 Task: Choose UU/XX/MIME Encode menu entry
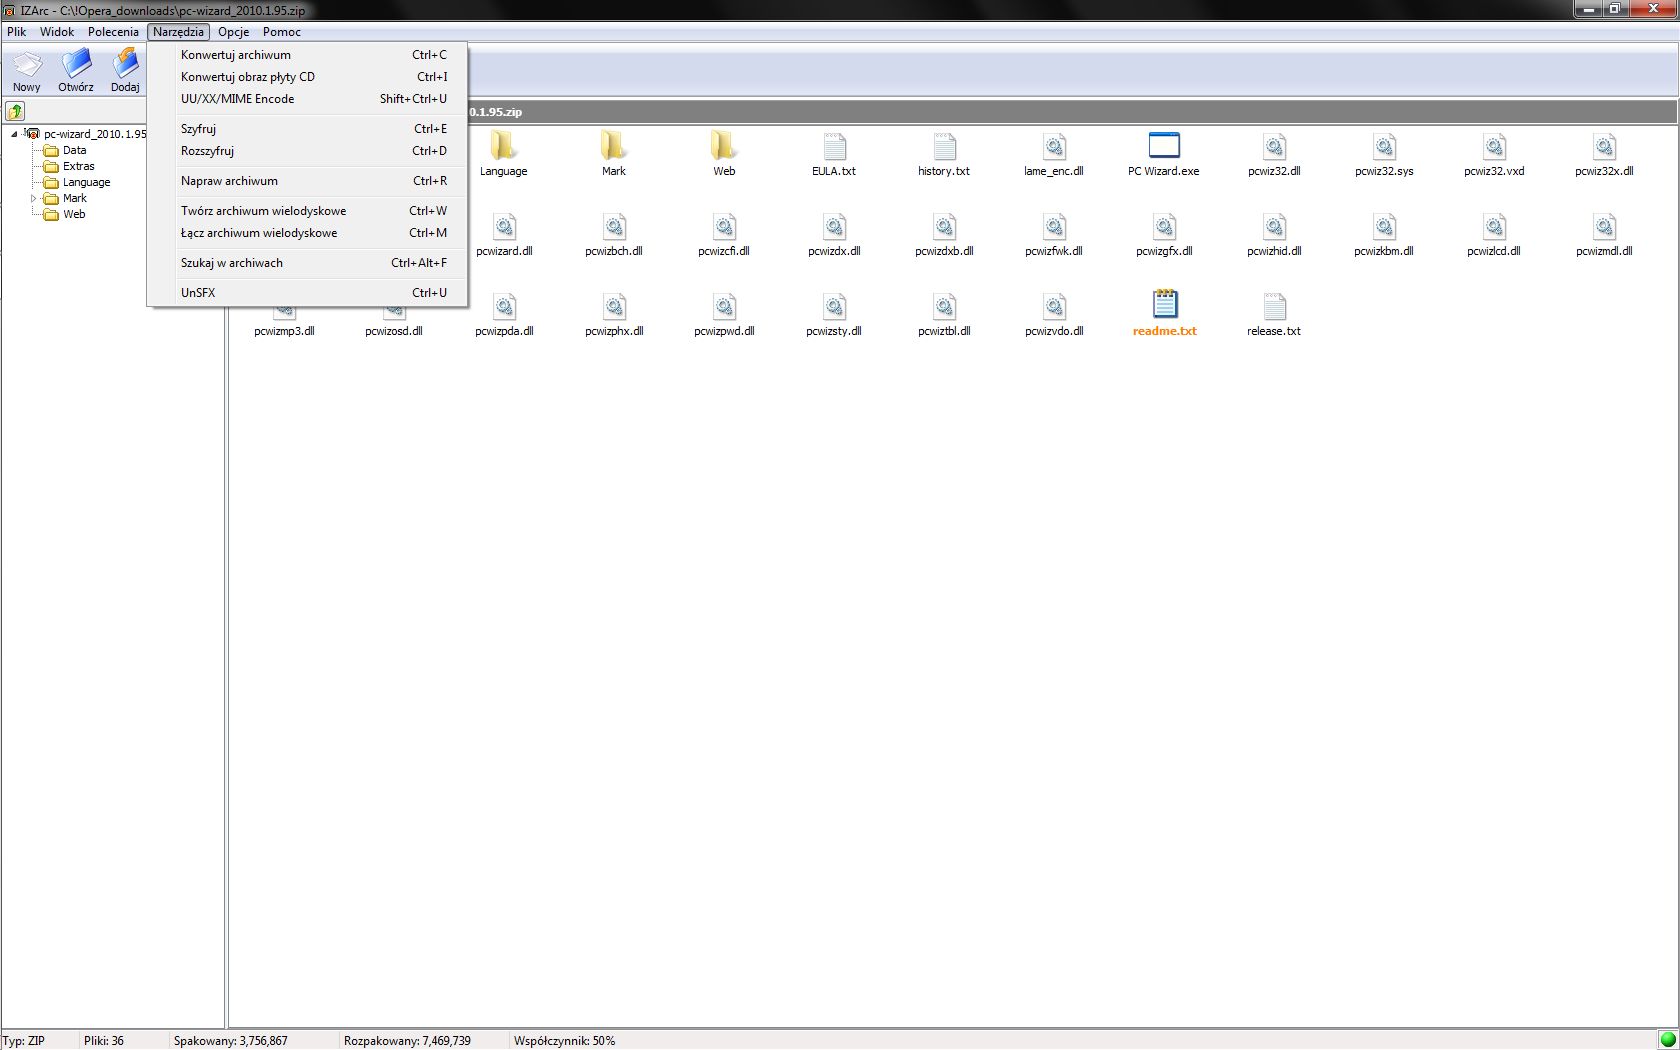point(307,99)
